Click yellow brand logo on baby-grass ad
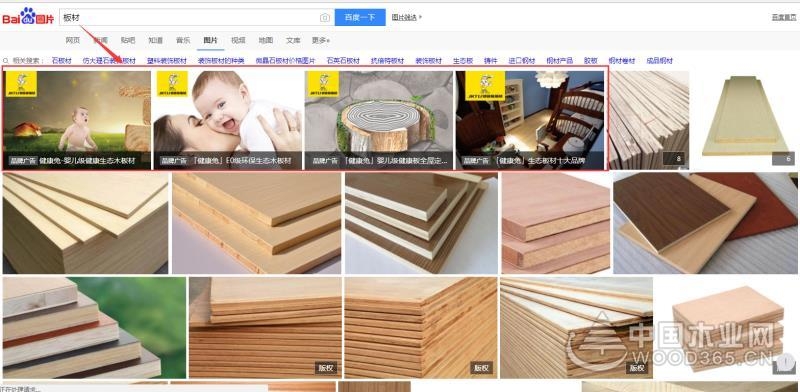The width and height of the screenshot is (800, 392). point(21,84)
